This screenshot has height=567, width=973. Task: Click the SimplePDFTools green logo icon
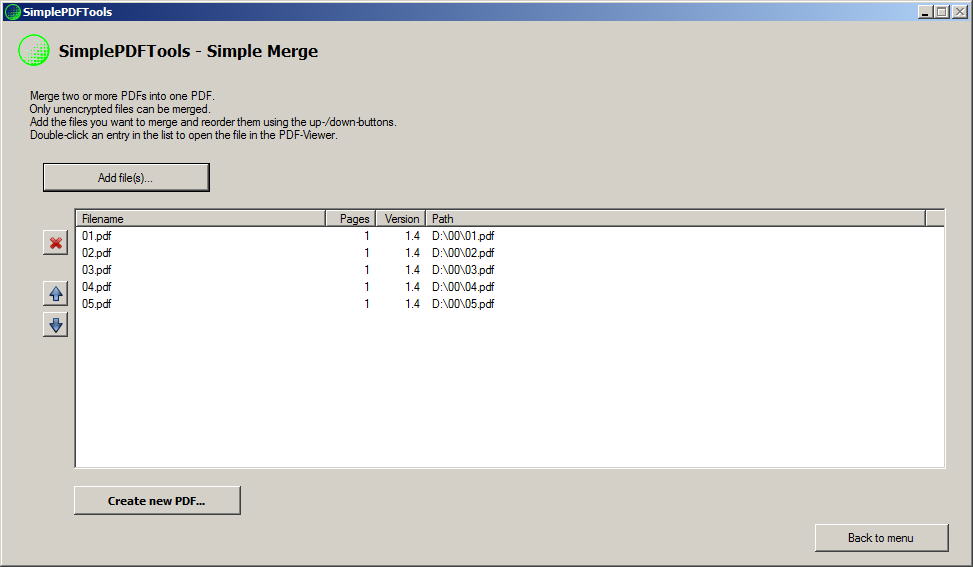tap(34, 50)
